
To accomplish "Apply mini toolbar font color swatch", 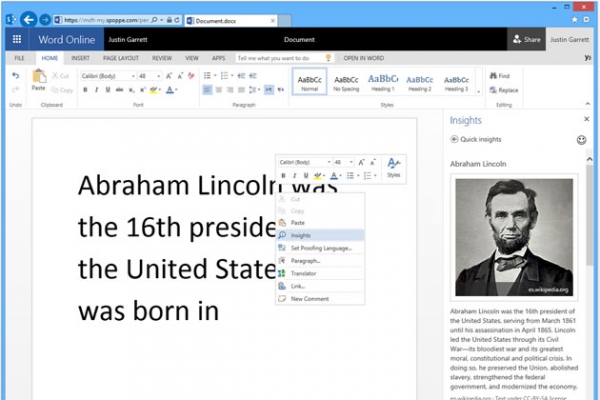I will tap(334, 176).
